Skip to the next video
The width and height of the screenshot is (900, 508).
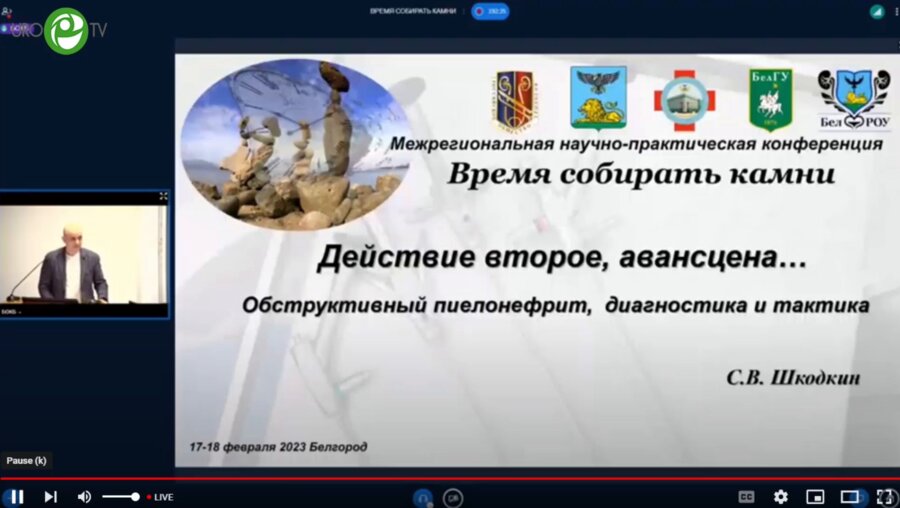point(51,497)
